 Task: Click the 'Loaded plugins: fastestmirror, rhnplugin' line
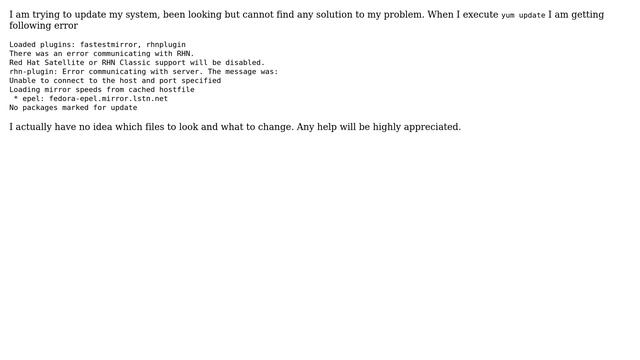coord(98,44)
